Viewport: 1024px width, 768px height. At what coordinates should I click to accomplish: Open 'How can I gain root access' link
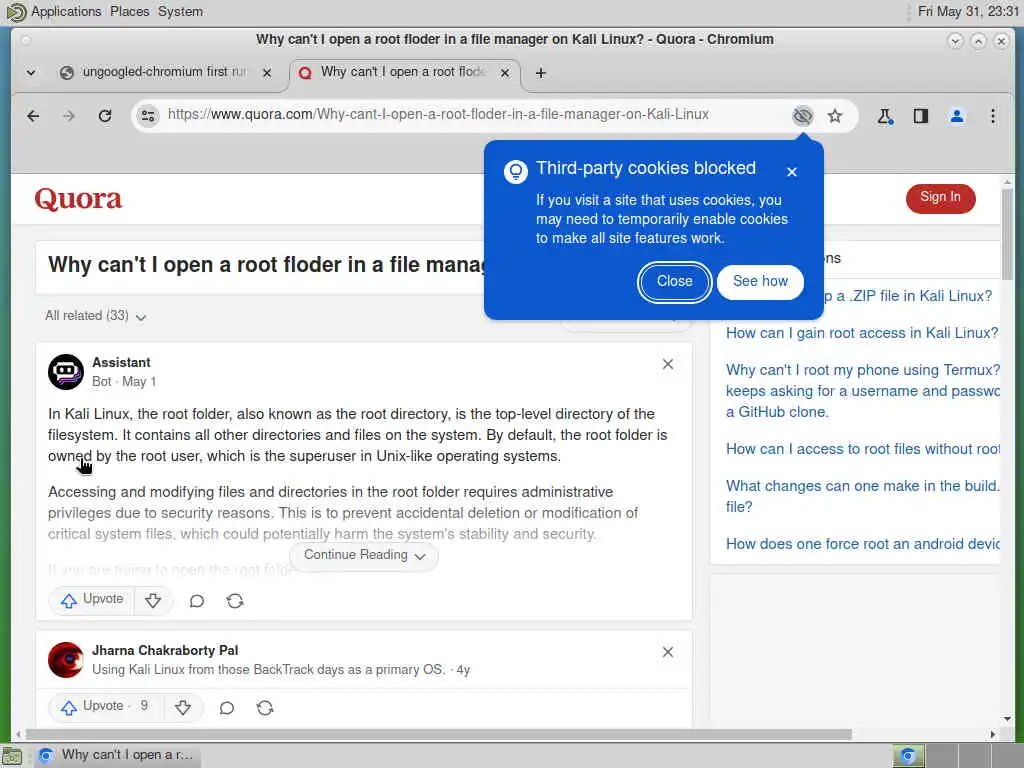coord(862,333)
